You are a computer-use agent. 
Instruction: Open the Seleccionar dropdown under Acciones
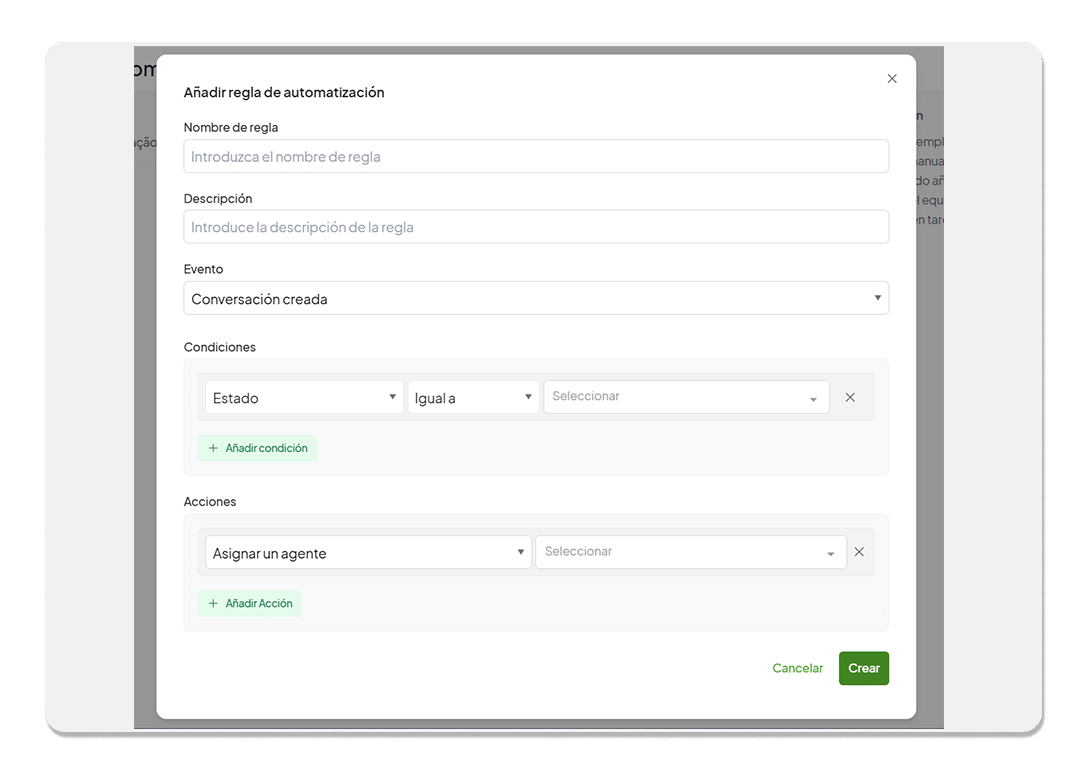(690, 551)
